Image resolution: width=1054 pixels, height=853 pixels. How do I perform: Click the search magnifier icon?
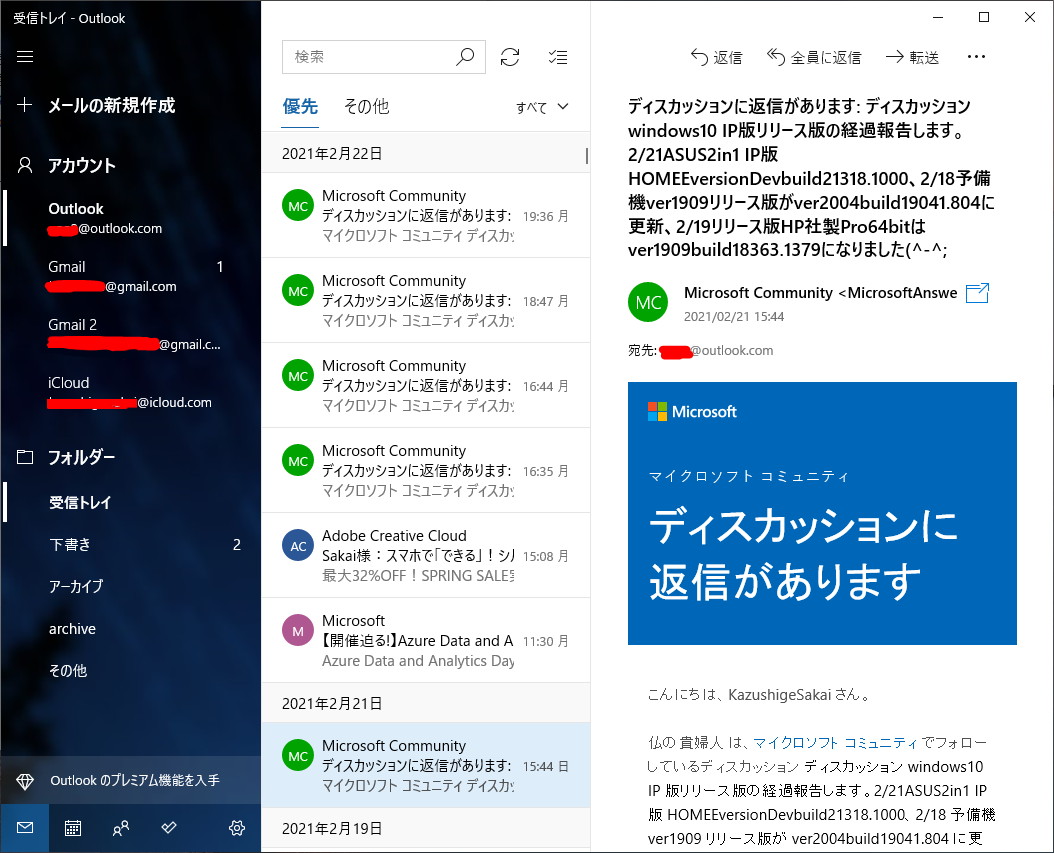465,57
